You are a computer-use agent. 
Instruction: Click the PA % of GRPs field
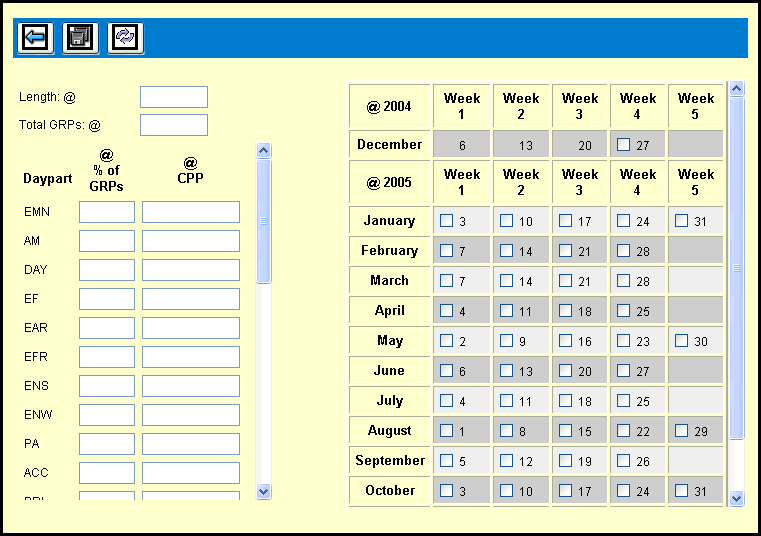pos(107,444)
